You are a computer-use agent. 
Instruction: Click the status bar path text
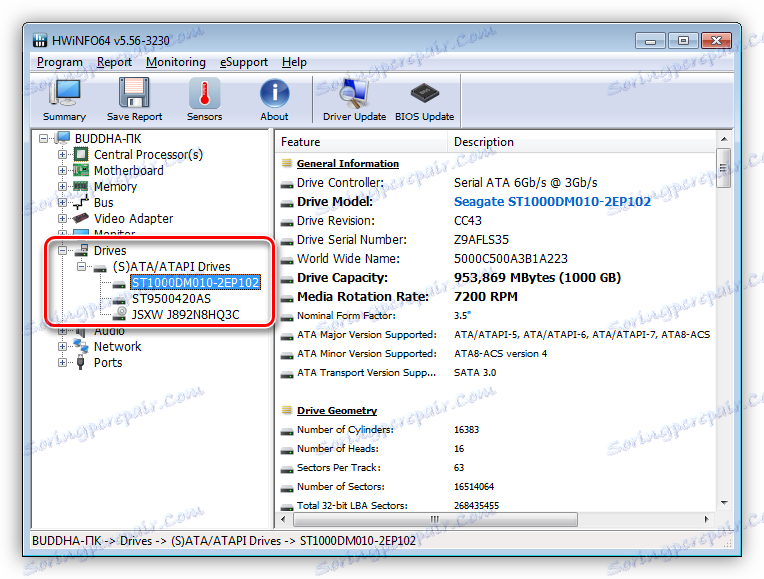pyautogui.click(x=224, y=541)
